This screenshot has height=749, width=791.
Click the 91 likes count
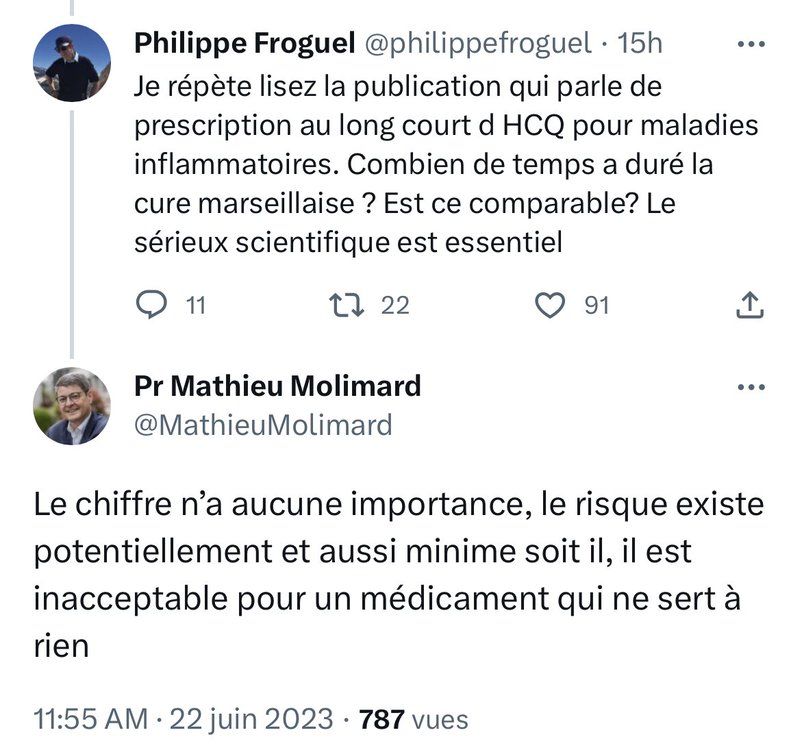(x=596, y=305)
